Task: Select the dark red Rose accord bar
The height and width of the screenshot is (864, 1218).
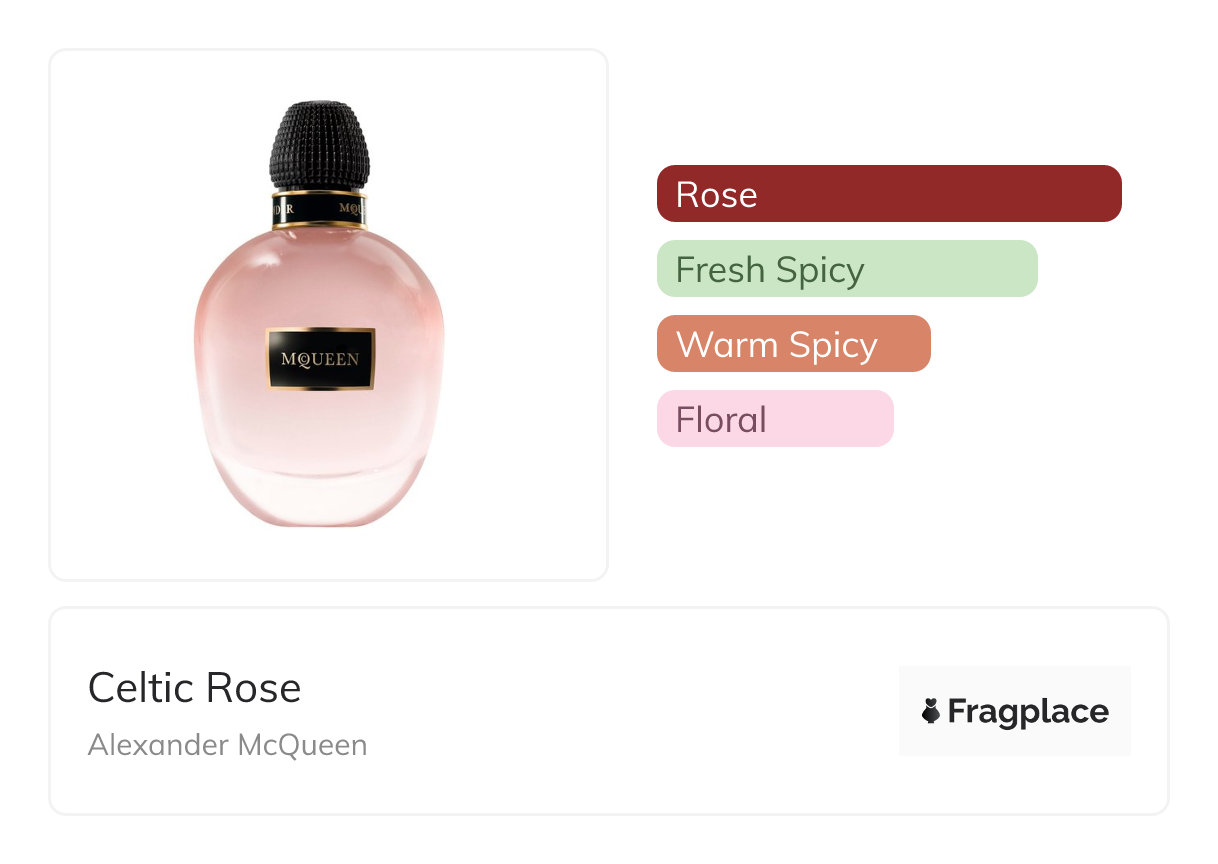Action: (x=889, y=193)
